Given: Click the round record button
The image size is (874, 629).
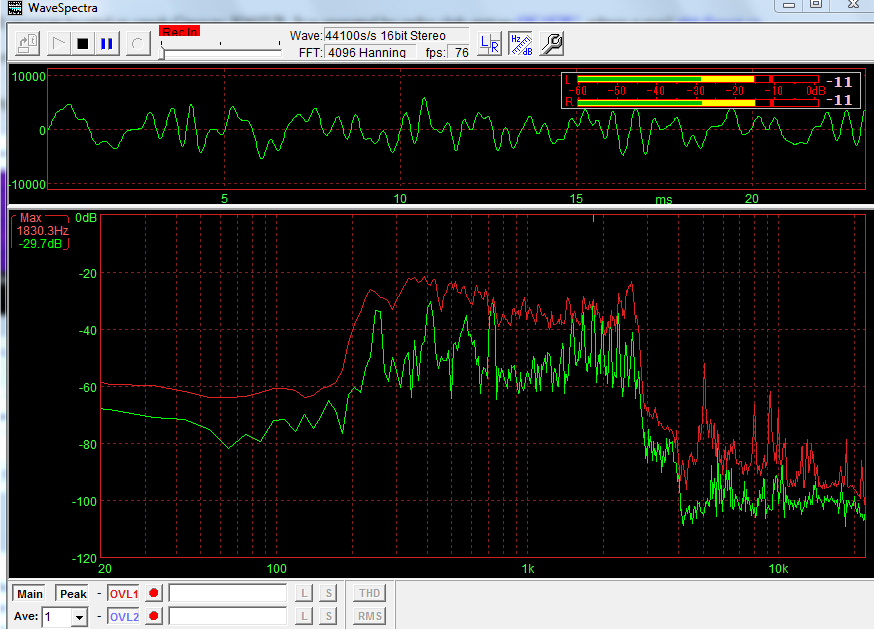Looking at the screenshot, I should point(137,44).
